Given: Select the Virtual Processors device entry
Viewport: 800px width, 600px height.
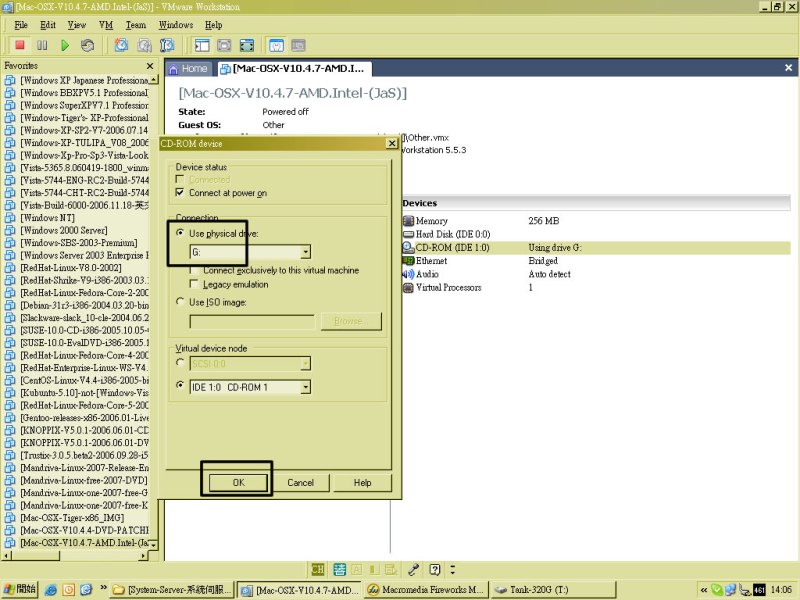Looking at the screenshot, I should click(x=442, y=287).
